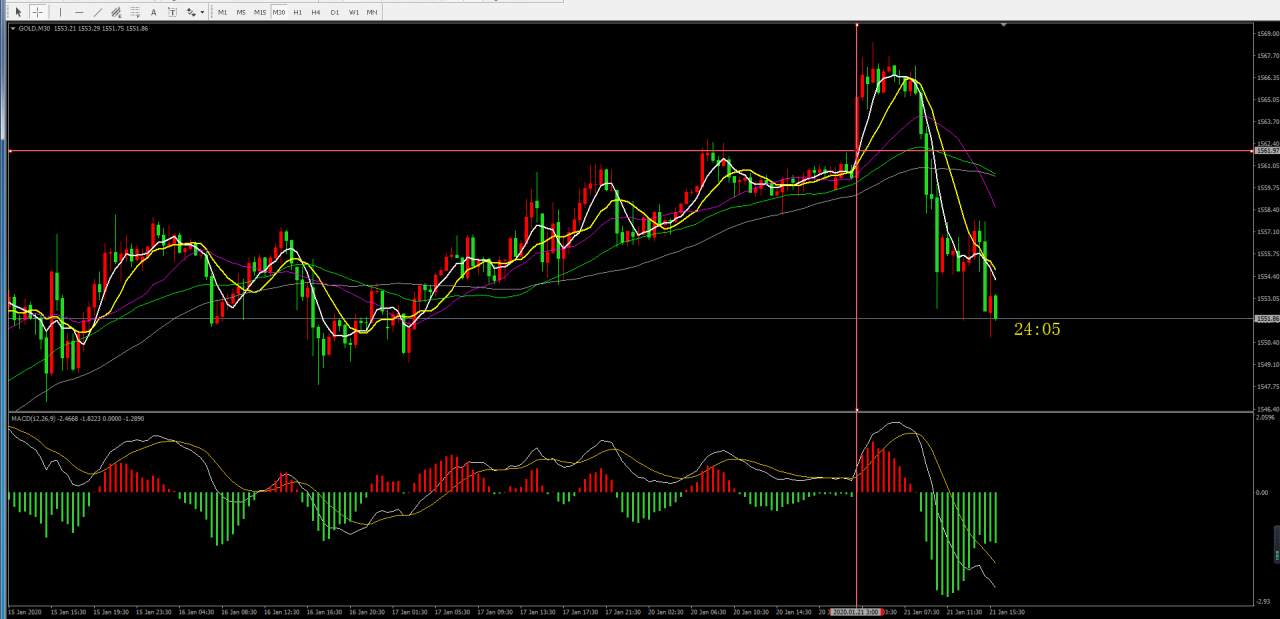Switch chart to W1 timeframe
Screen dimensions: 1280x619
[x=353, y=12]
